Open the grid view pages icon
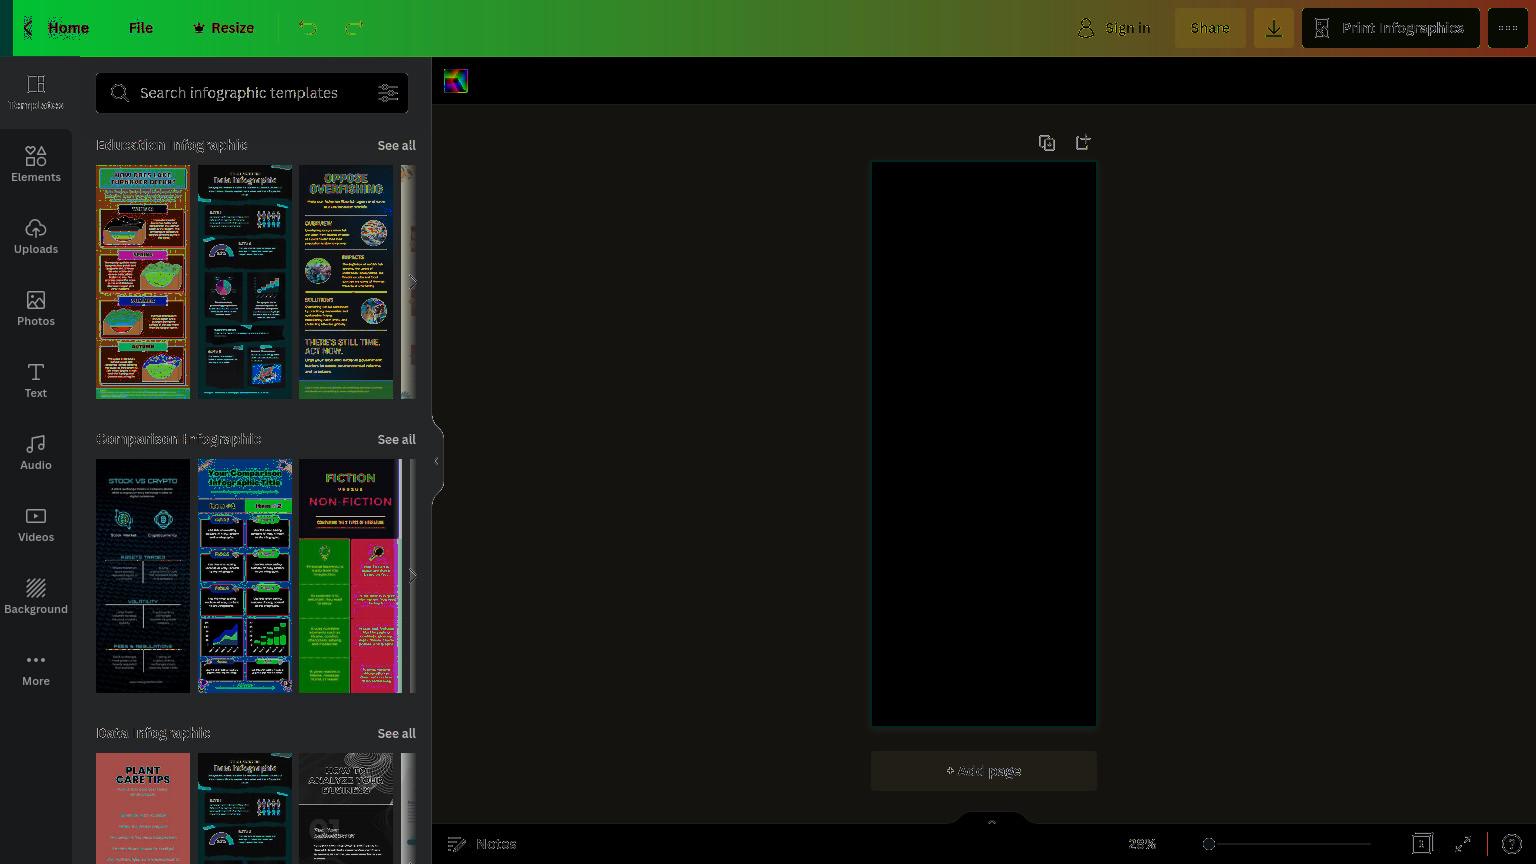This screenshot has width=1536, height=864. (x=1422, y=844)
